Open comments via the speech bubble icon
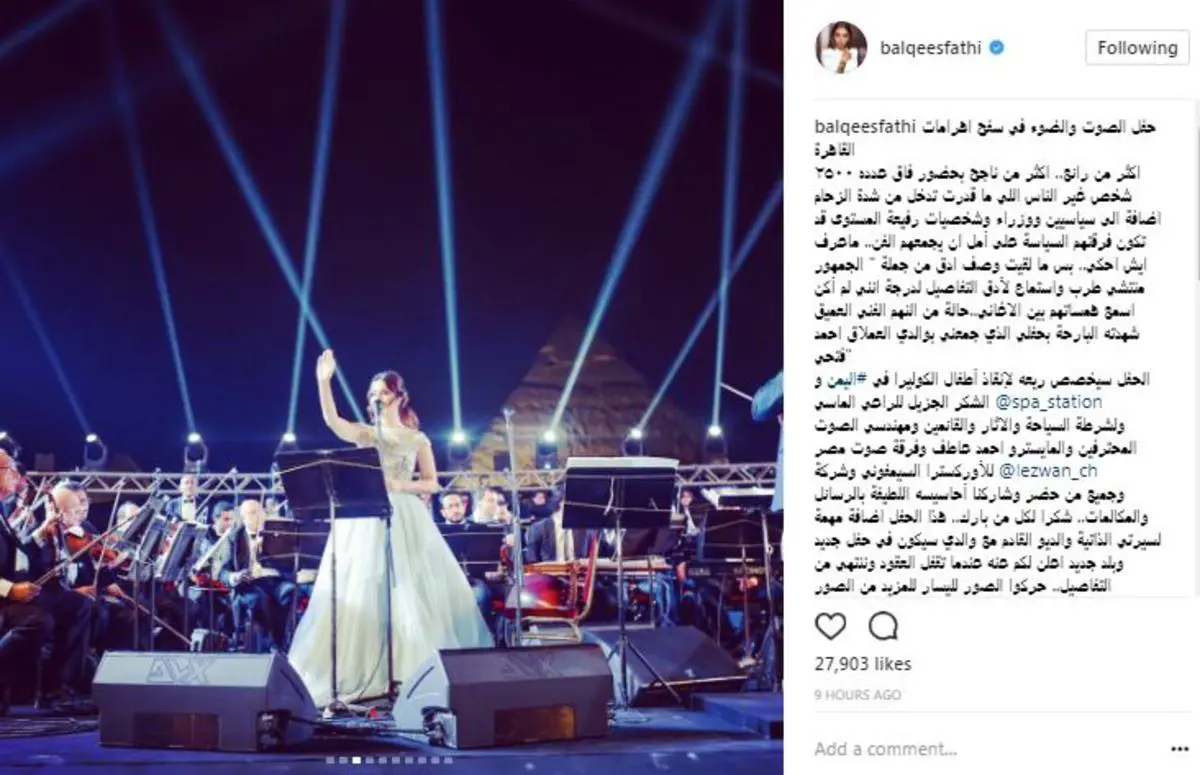The image size is (1200, 775). (x=883, y=627)
